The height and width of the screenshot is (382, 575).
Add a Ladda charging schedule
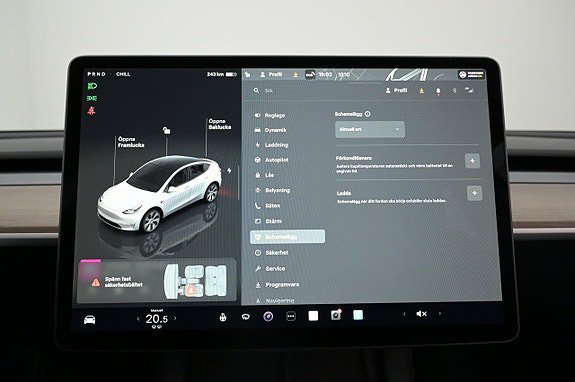[475, 193]
